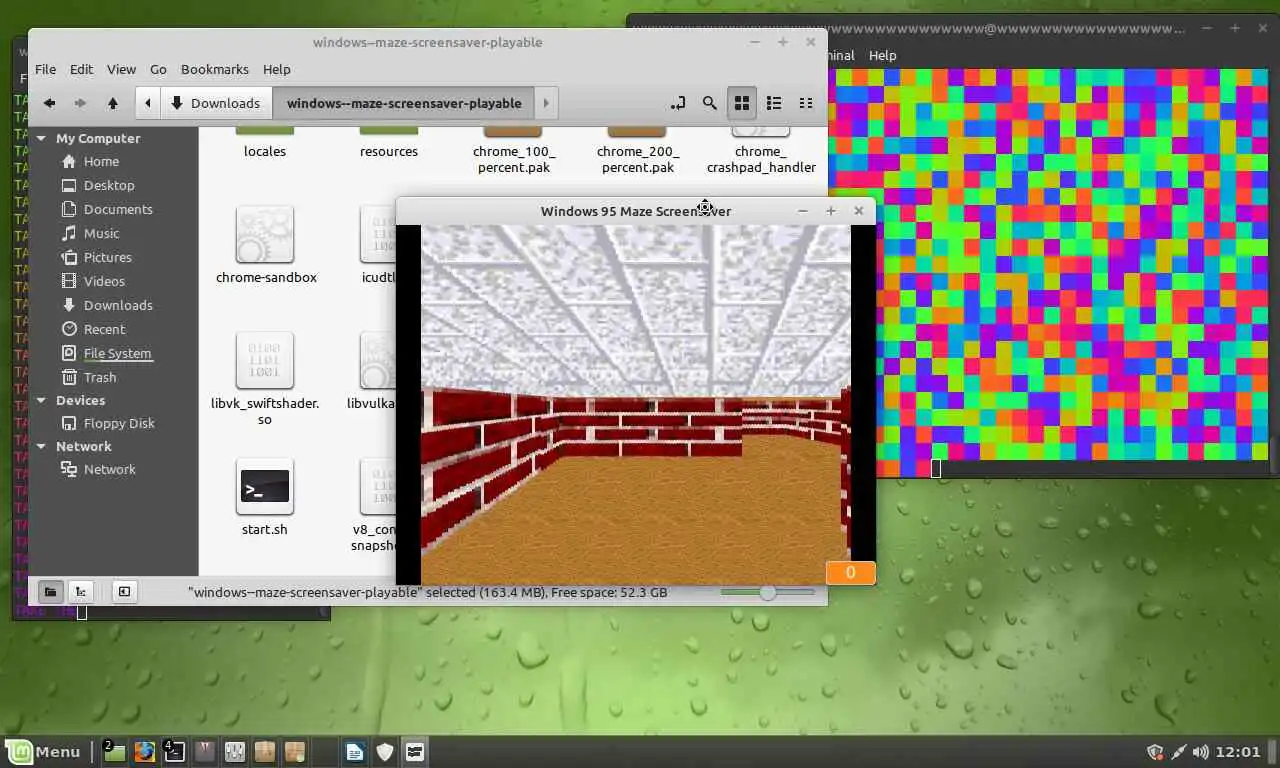Open LibreOffice Writer document taskbar icon
1280x768 pixels.
coord(355,751)
